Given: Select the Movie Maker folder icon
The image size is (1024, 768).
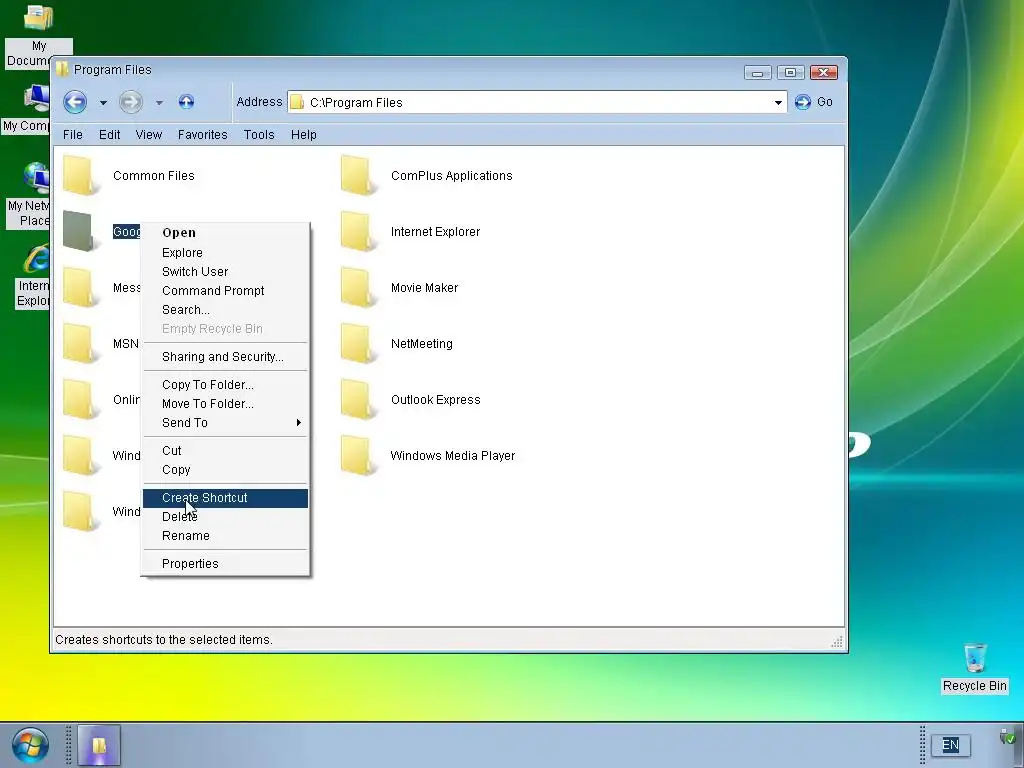Looking at the screenshot, I should click(358, 287).
